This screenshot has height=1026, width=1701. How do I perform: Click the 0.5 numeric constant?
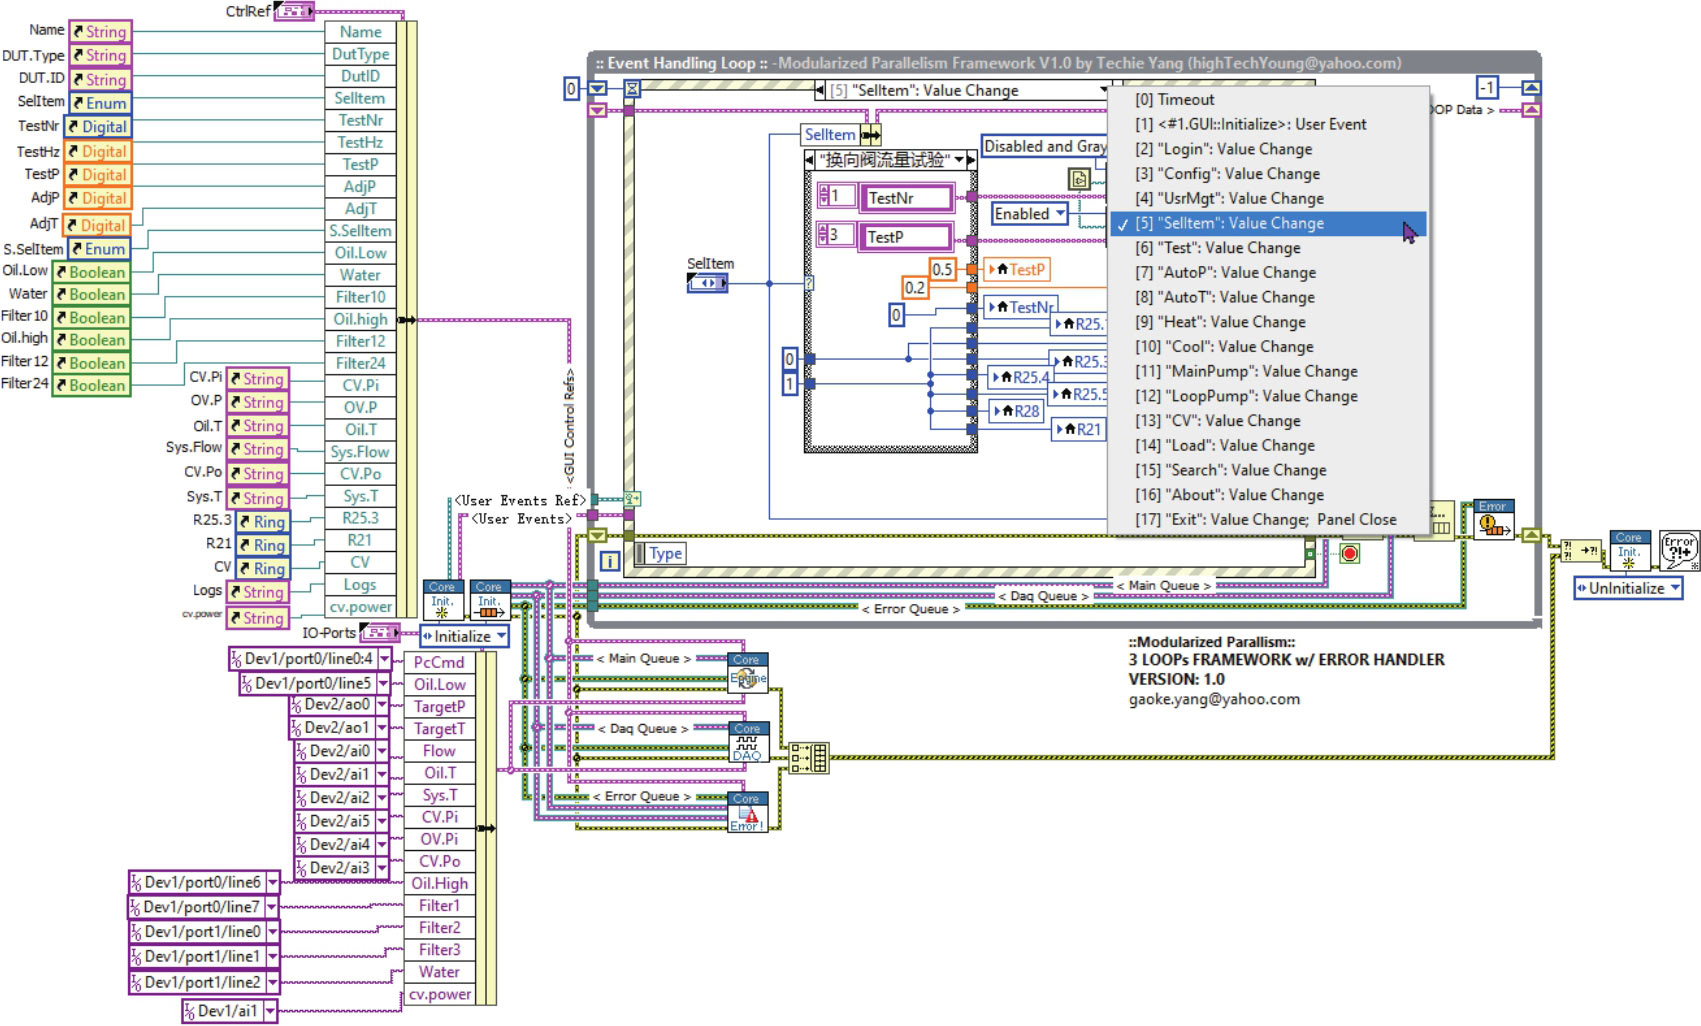(x=942, y=269)
